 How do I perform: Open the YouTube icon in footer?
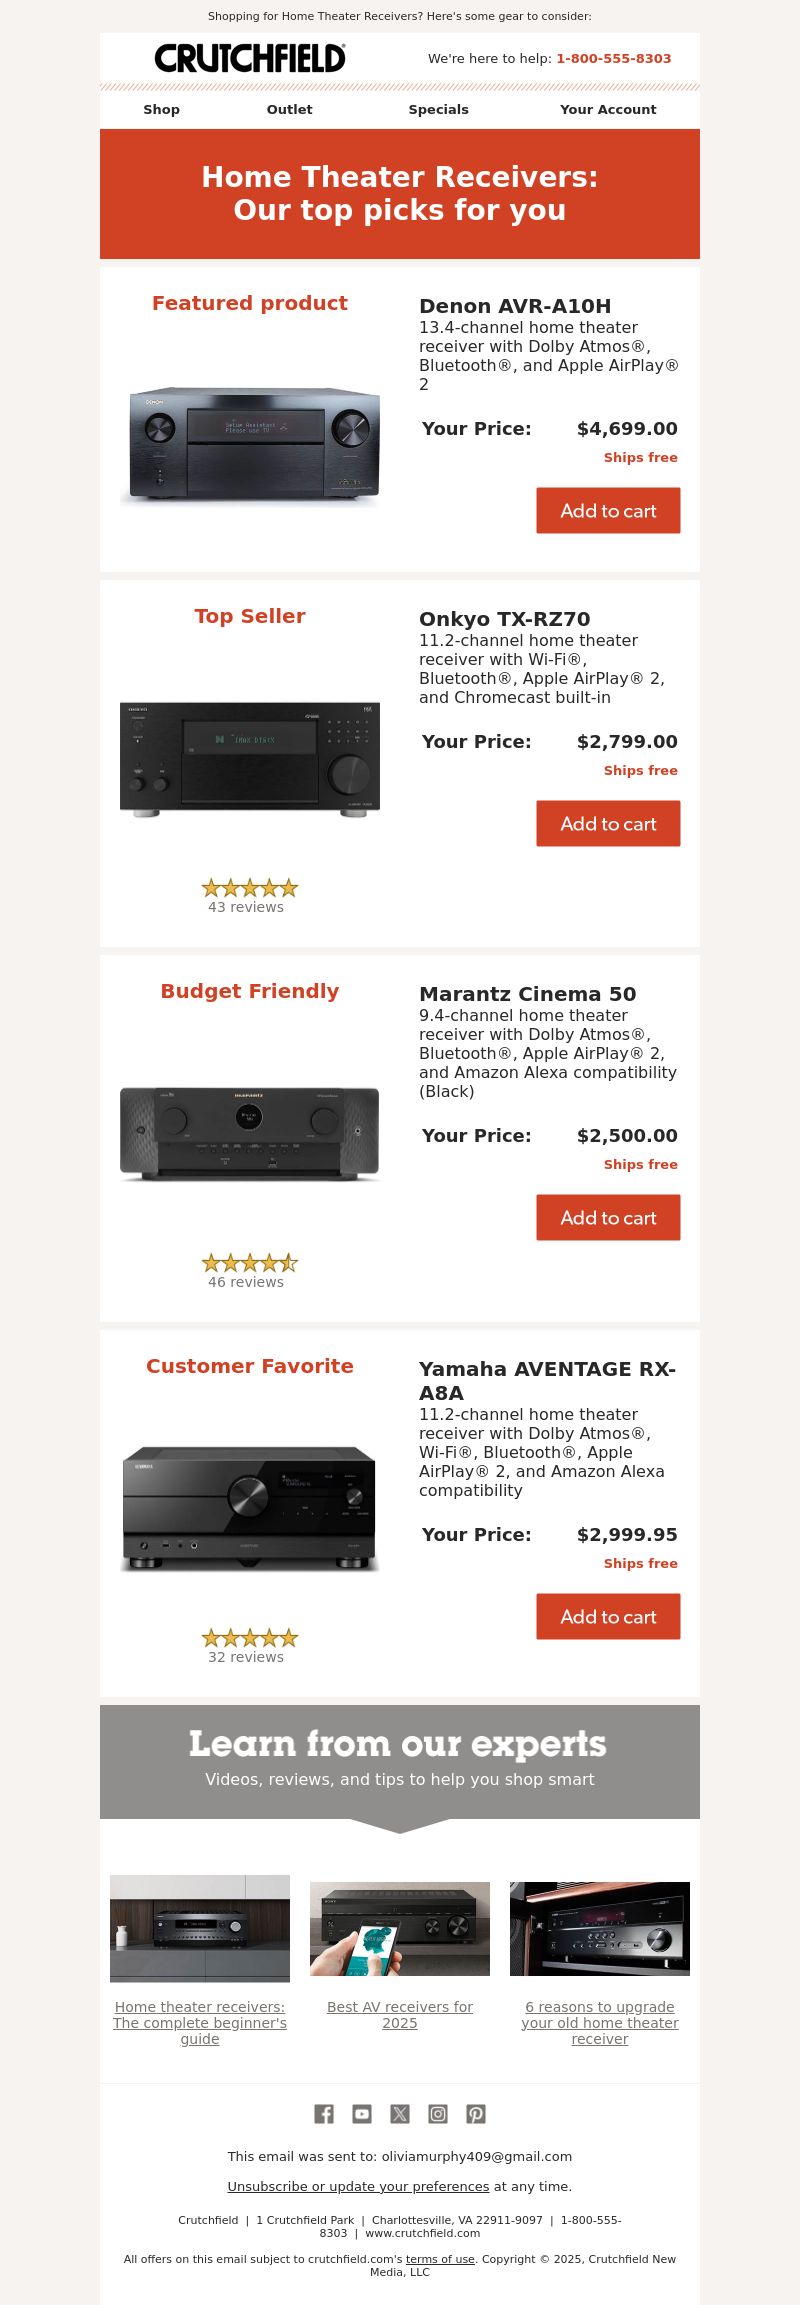[x=362, y=2114]
